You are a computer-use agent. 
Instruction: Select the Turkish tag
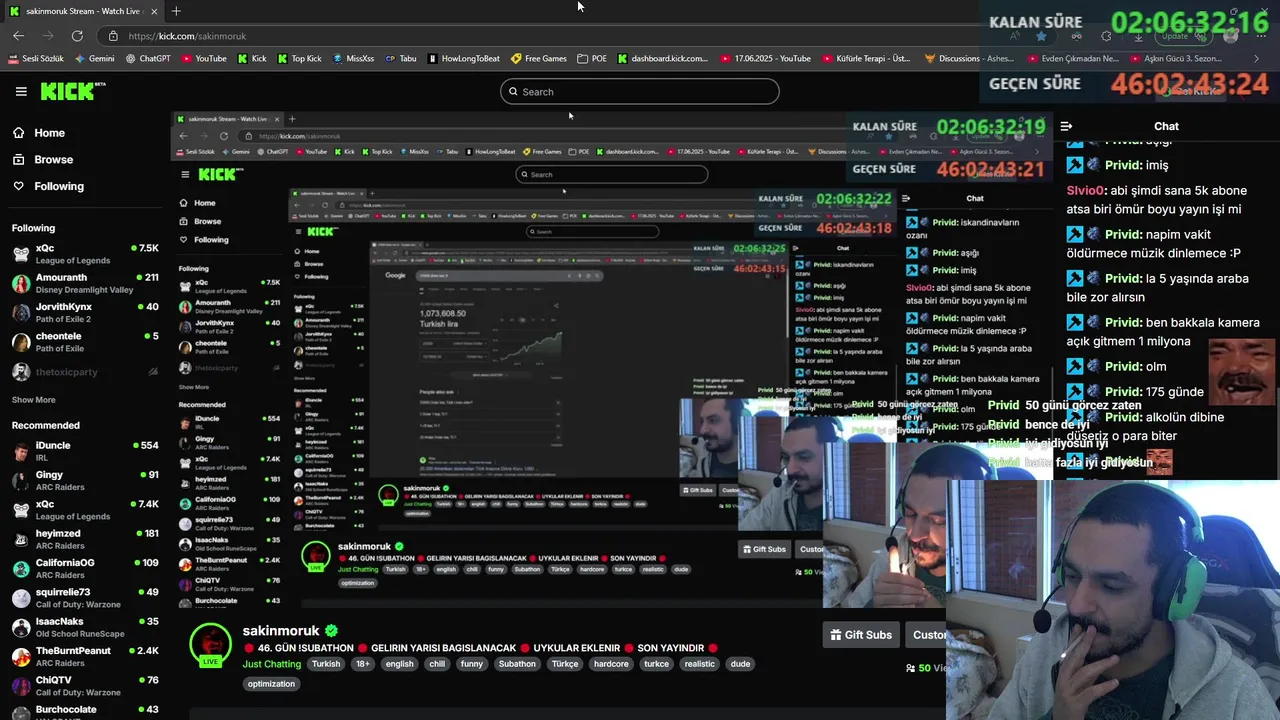[326, 664]
